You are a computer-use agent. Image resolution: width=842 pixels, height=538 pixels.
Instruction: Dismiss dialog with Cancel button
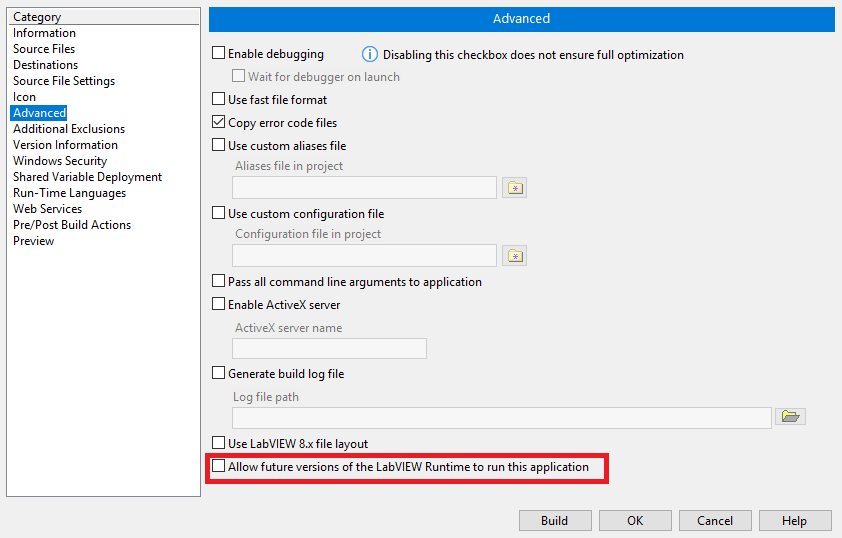pyautogui.click(x=715, y=521)
